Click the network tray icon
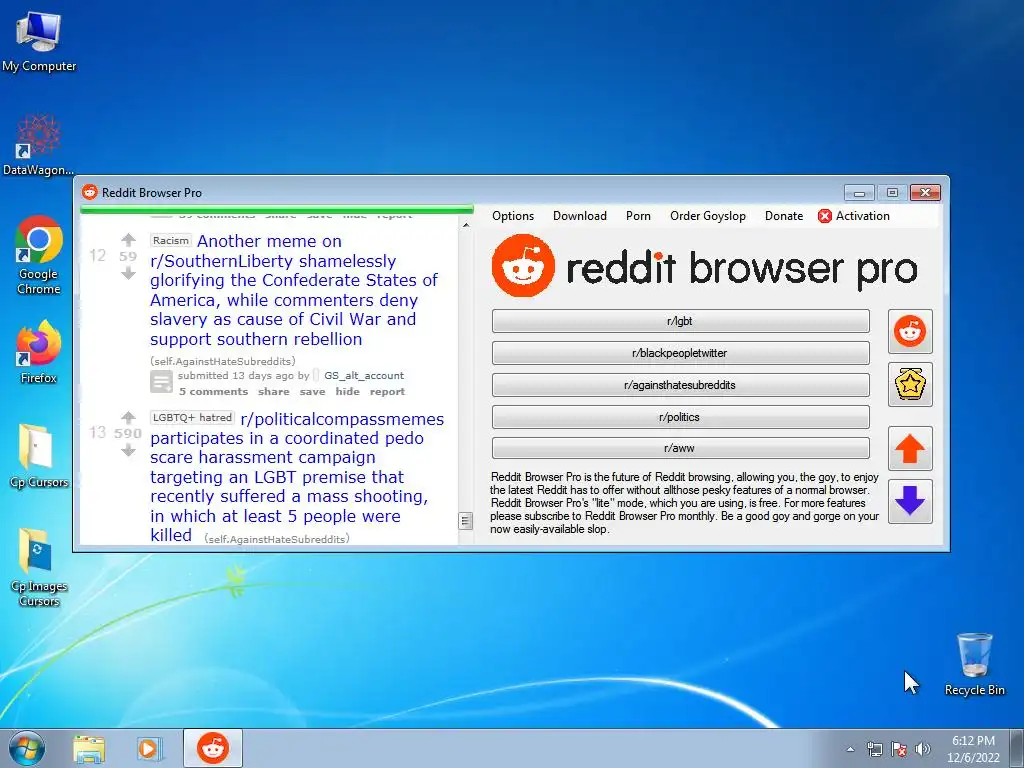The width and height of the screenshot is (1024, 768). pyautogui.click(x=874, y=749)
